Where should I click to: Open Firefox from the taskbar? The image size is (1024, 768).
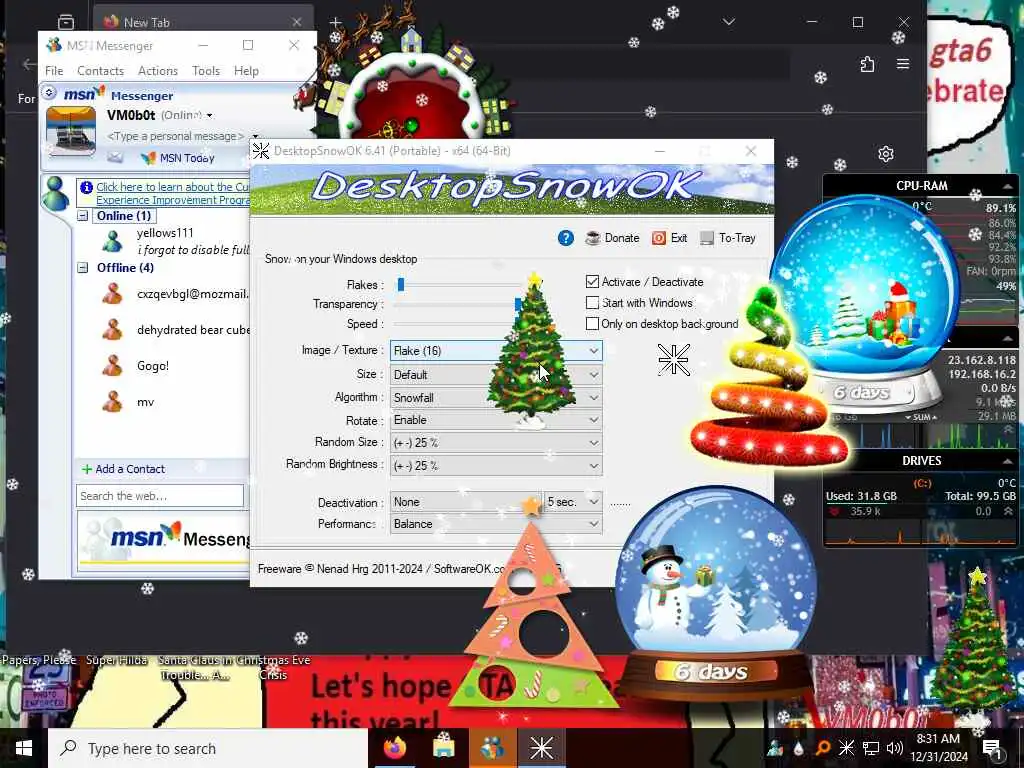click(395, 748)
